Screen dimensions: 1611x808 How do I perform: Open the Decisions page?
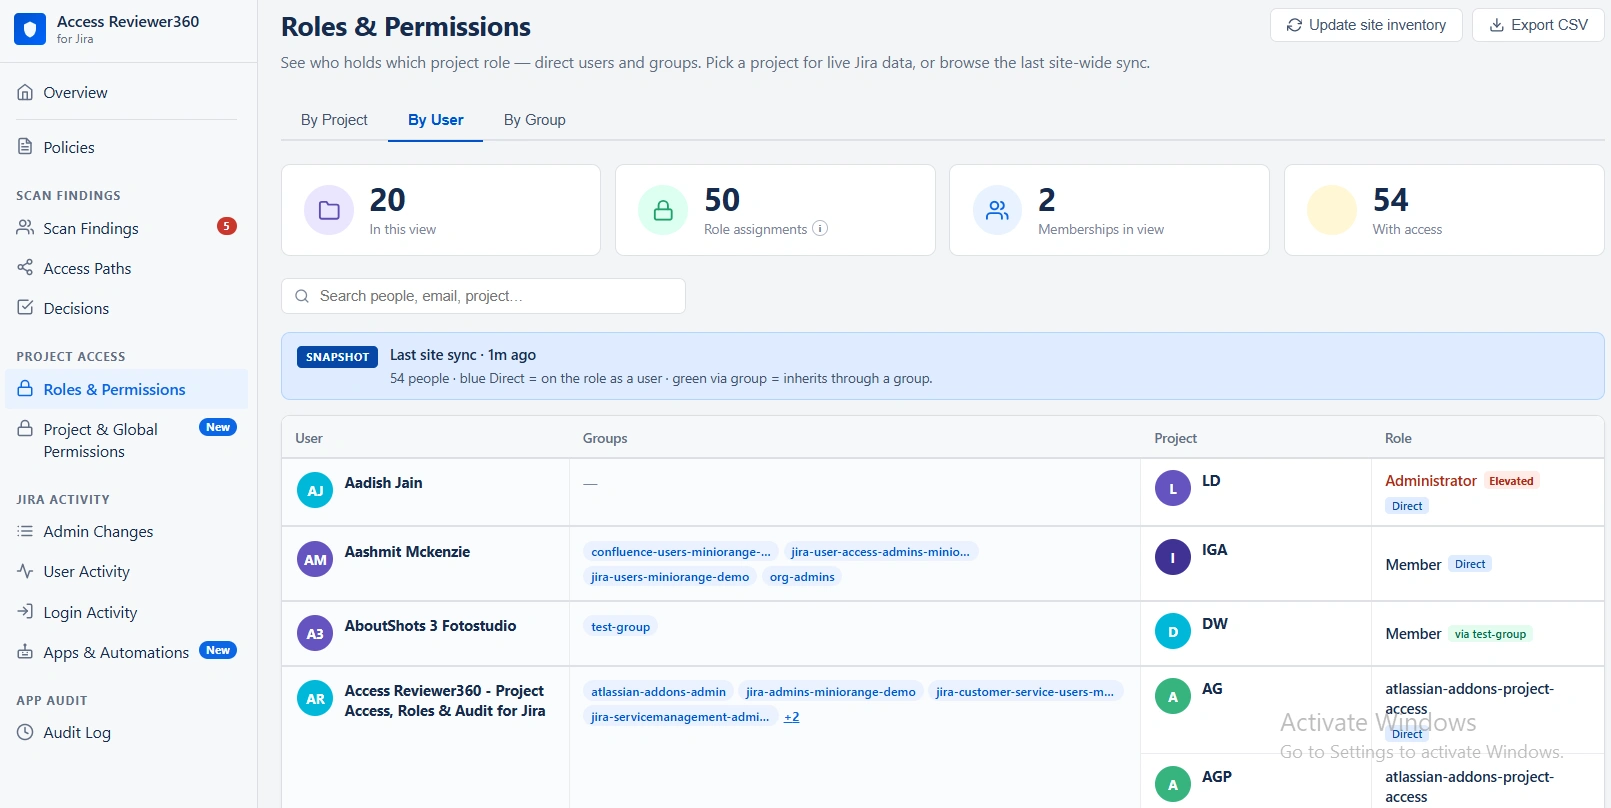click(x=126, y=308)
